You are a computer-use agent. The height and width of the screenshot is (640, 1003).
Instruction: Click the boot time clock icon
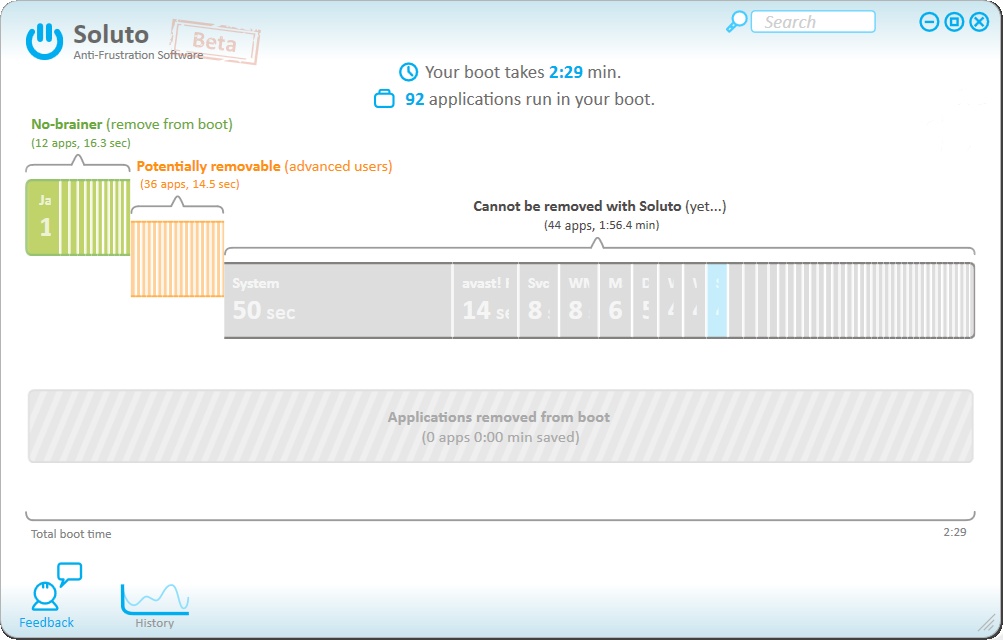pyautogui.click(x=408, y=72)
